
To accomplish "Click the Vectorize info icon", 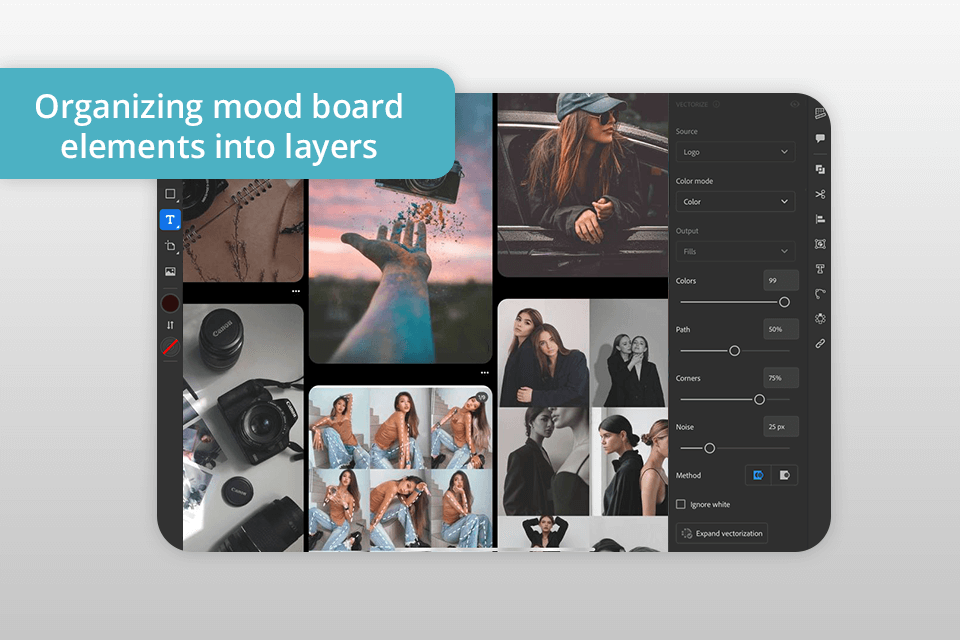I will [716, 105].
